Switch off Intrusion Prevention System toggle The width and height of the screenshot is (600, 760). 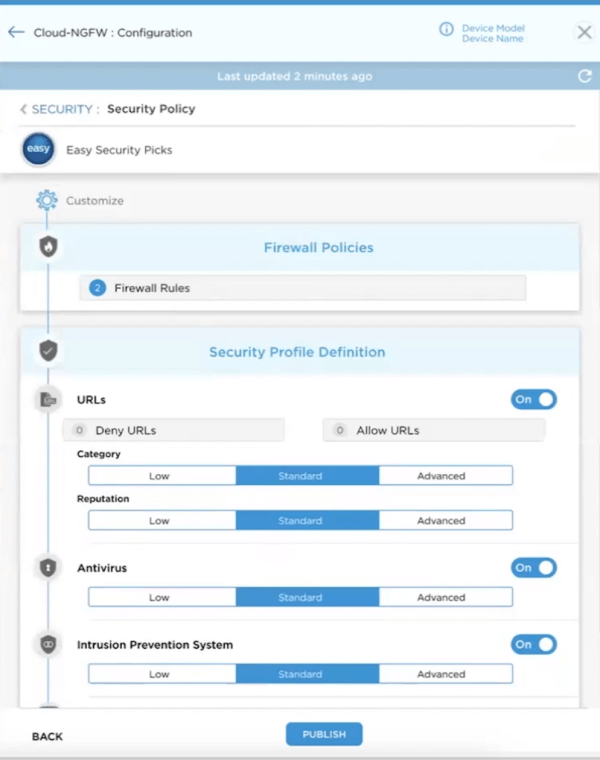534,645
